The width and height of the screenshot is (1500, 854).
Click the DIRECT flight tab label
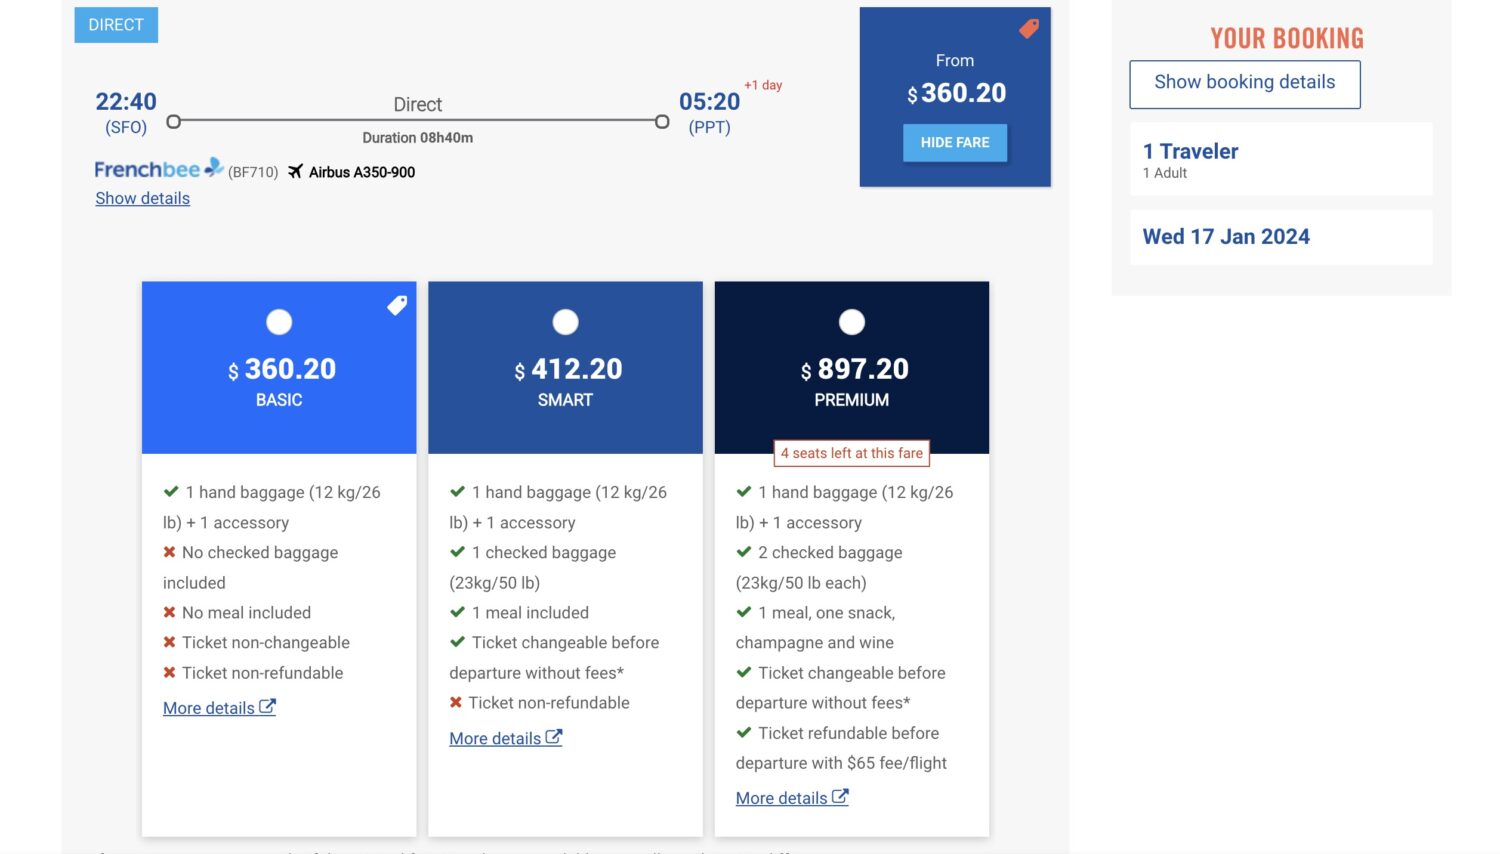(116, 25)
